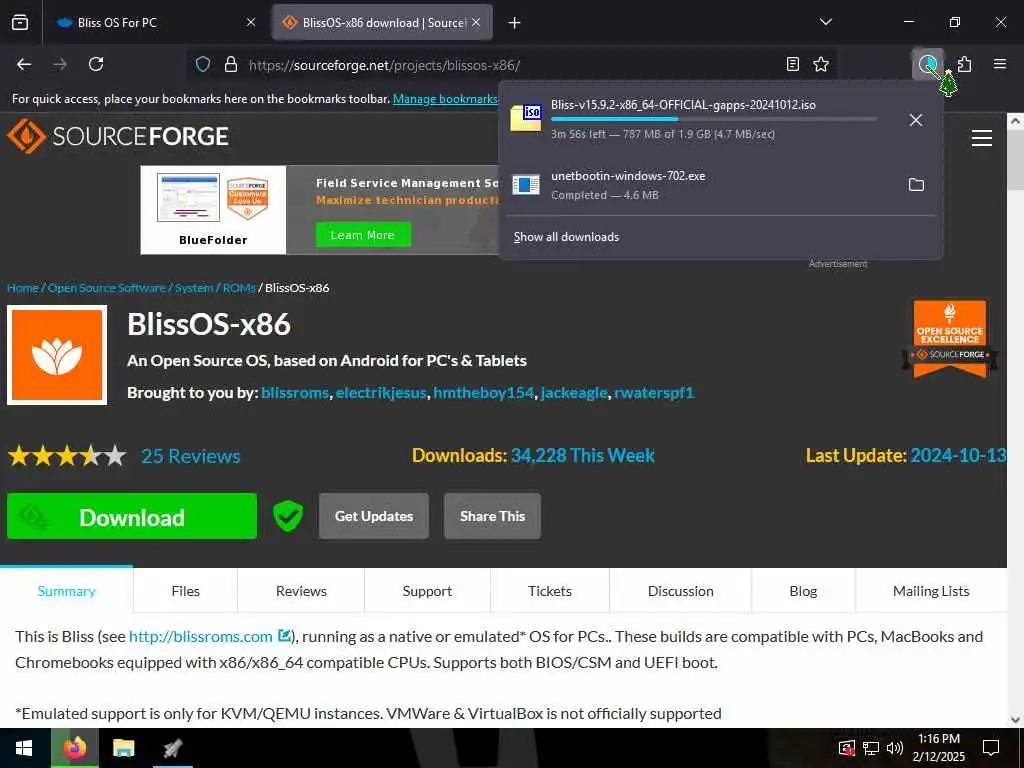Go to Home breadcrumb

[x=23, y=288]
